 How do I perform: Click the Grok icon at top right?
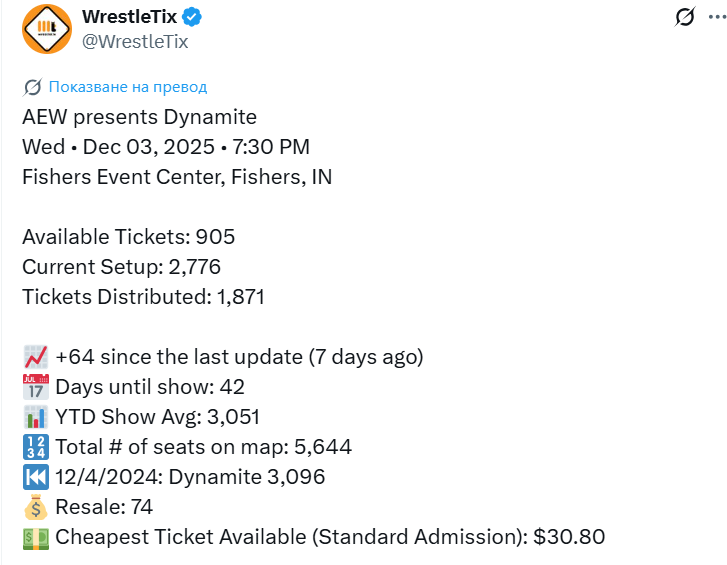coord(685,17)
